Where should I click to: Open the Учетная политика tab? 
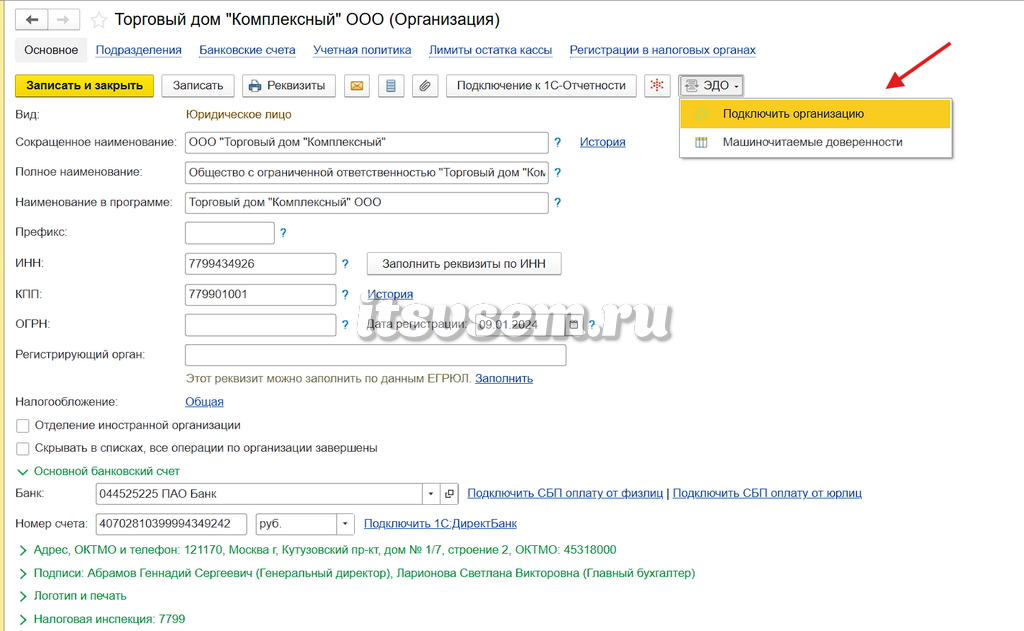point(362,50)
